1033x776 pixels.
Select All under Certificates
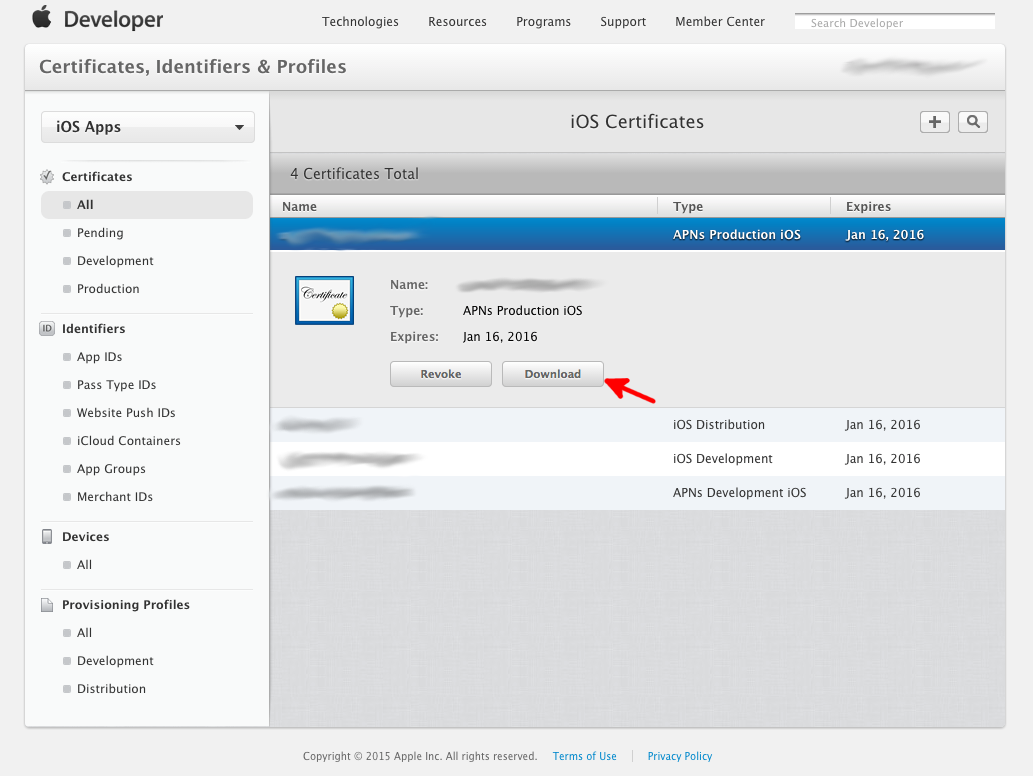[x=147, y=205]
